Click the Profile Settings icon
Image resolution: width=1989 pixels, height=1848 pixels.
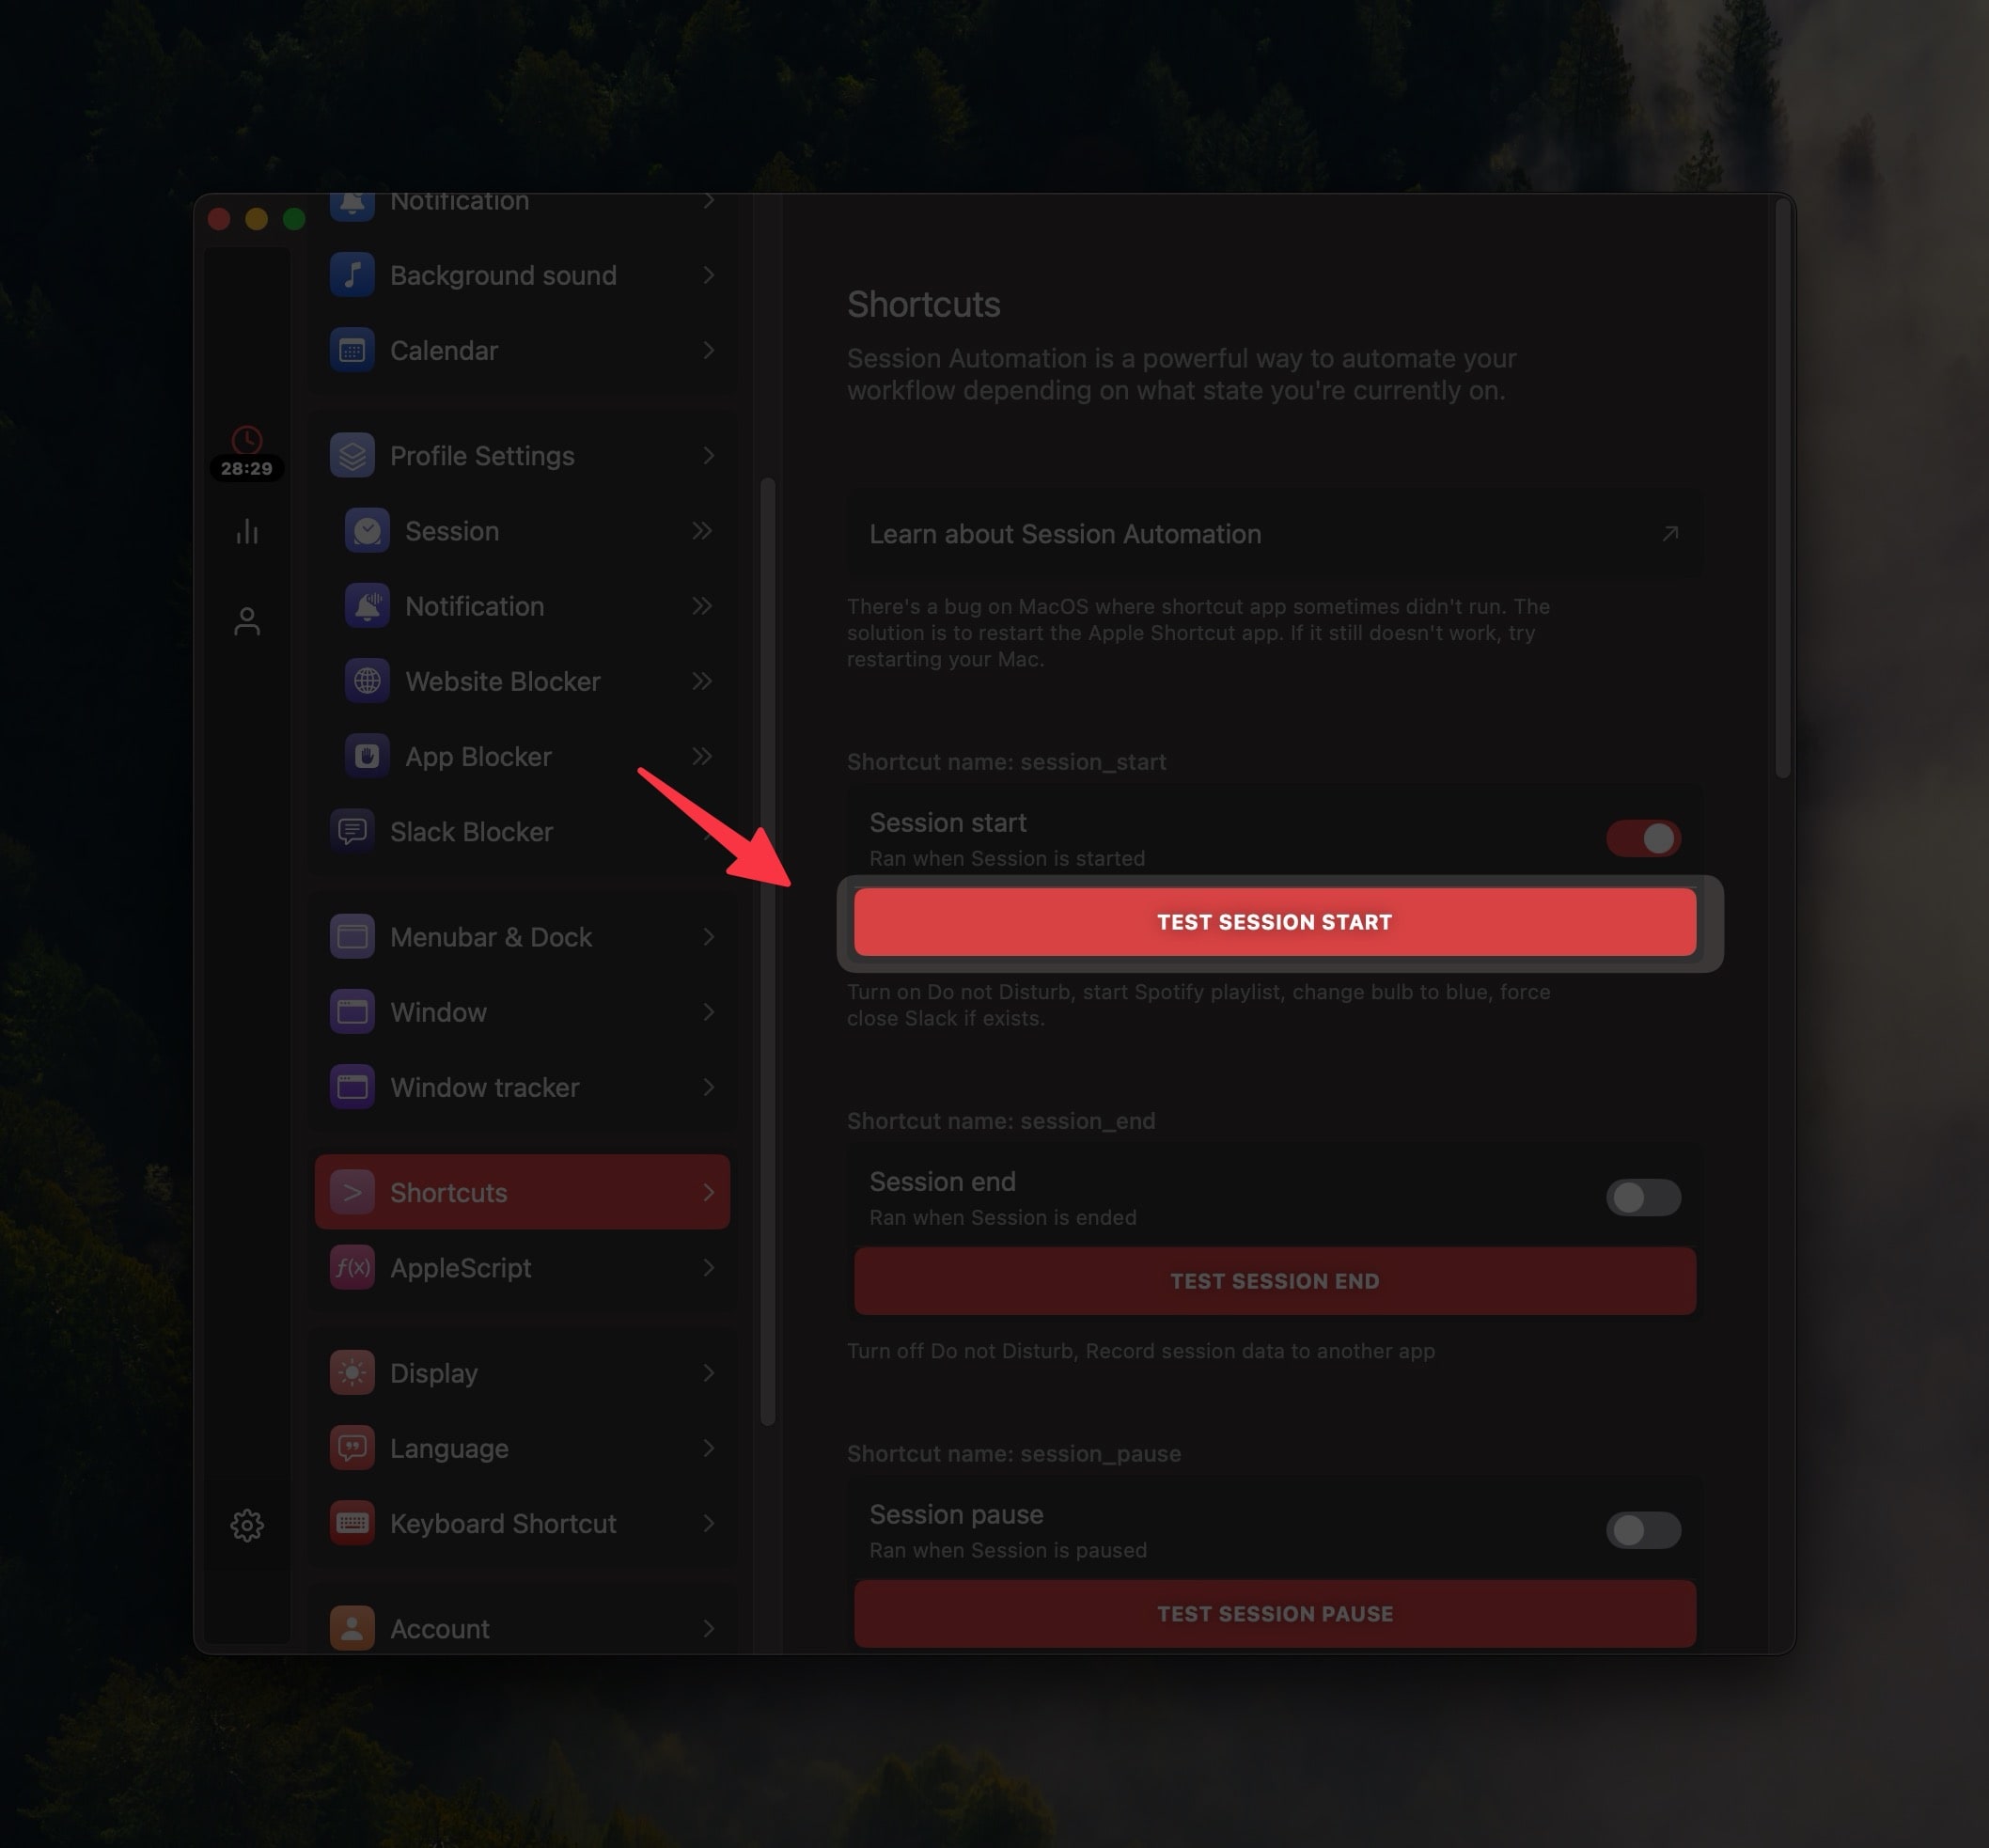coord(349,455)
